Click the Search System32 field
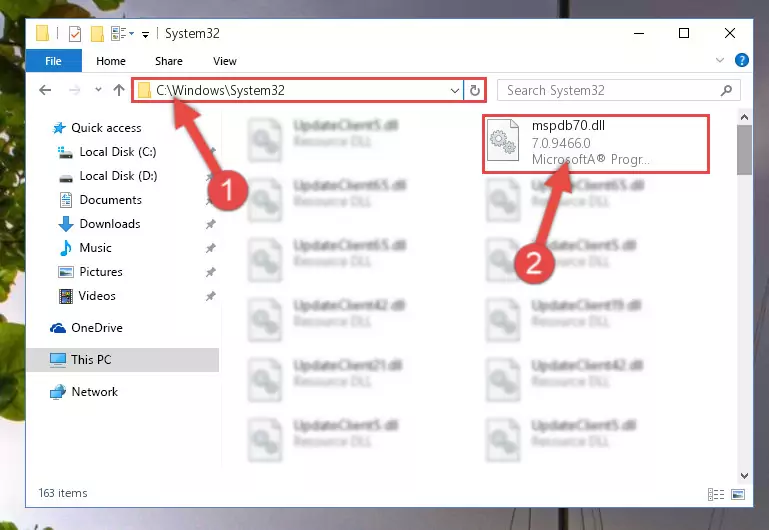 618,90
